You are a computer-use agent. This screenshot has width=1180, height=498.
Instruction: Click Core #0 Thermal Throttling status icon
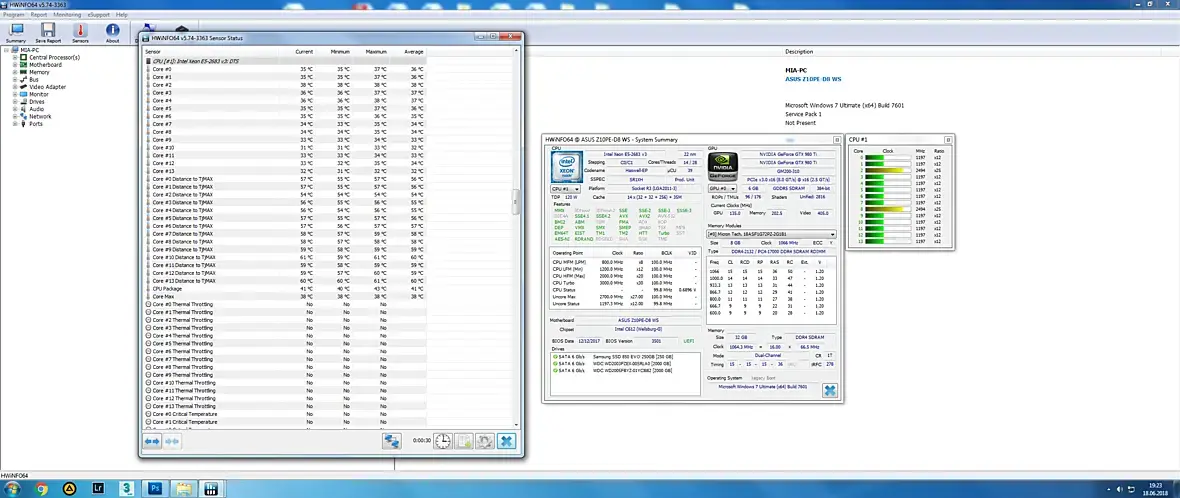148,305
